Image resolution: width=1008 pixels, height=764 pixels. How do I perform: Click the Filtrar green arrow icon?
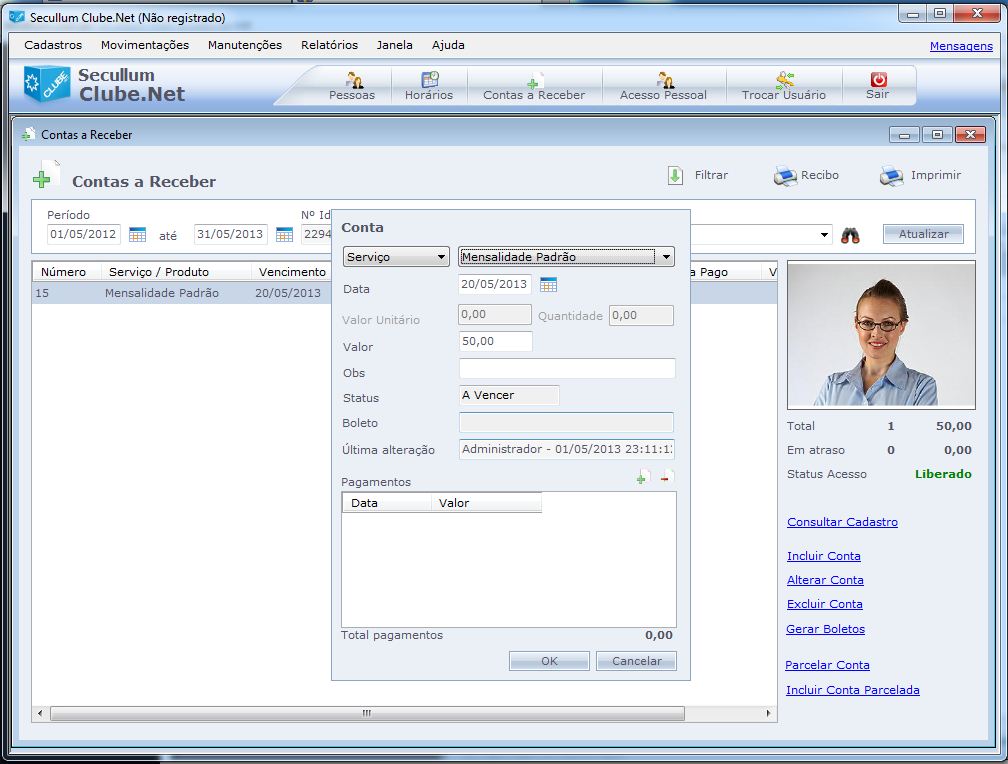pyautogui.click(x=676, y=175)
